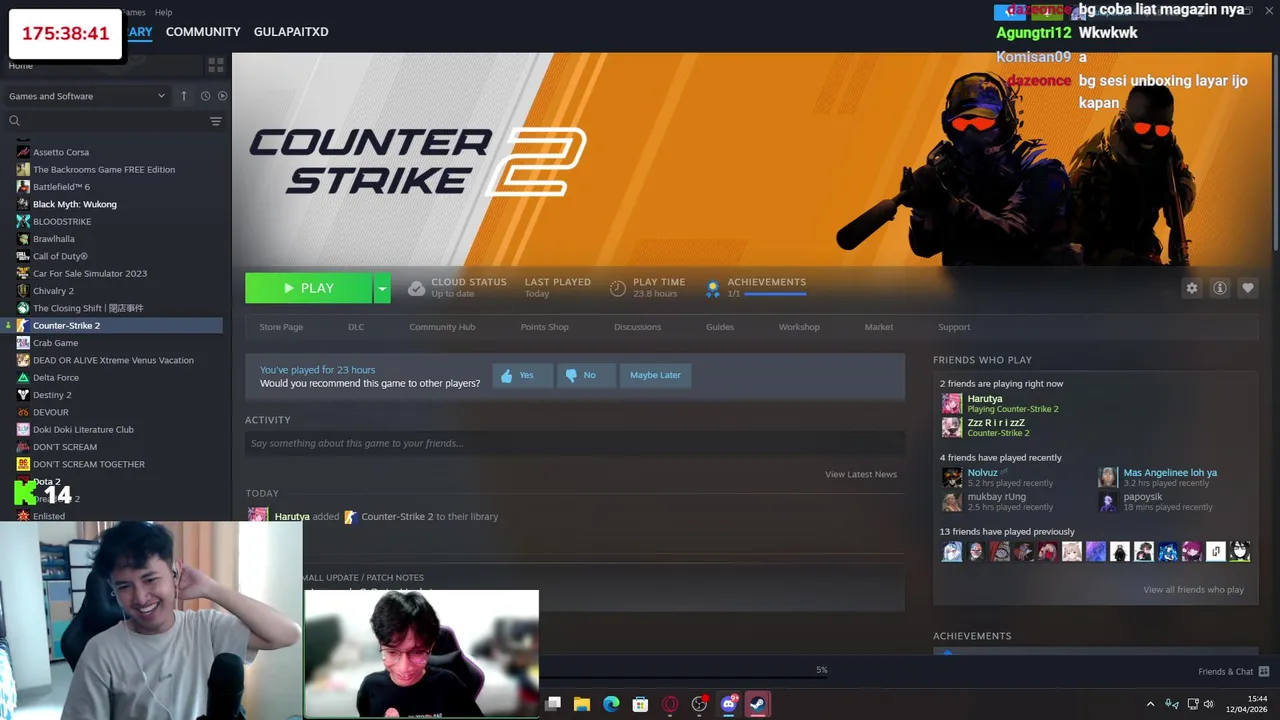The height and width of the screenshot is (720, 1280).
Task: Open Opera GX browser from the taskbar
Action: 670,704
